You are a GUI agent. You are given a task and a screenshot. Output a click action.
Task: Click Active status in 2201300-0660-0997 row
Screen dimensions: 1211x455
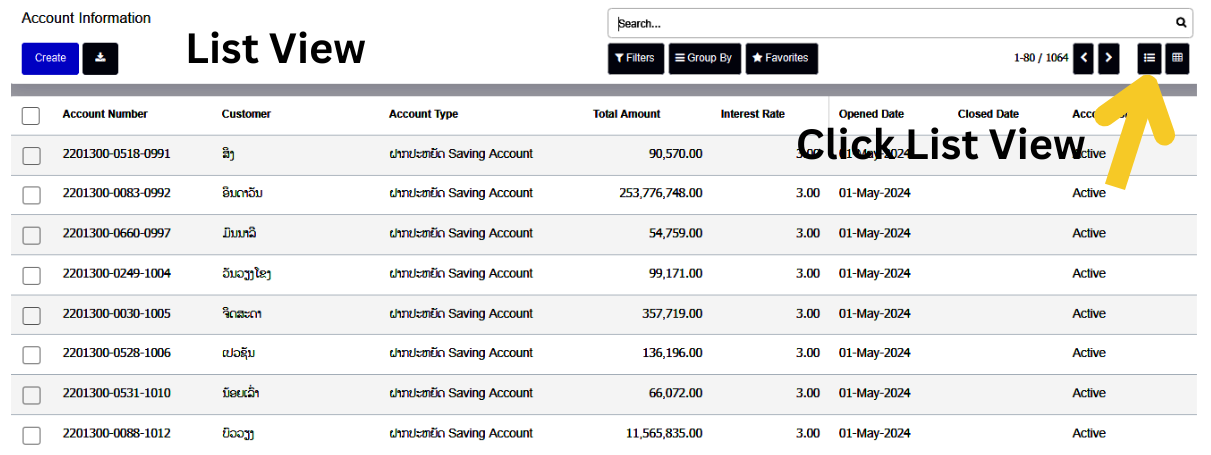click(1089, 233)
